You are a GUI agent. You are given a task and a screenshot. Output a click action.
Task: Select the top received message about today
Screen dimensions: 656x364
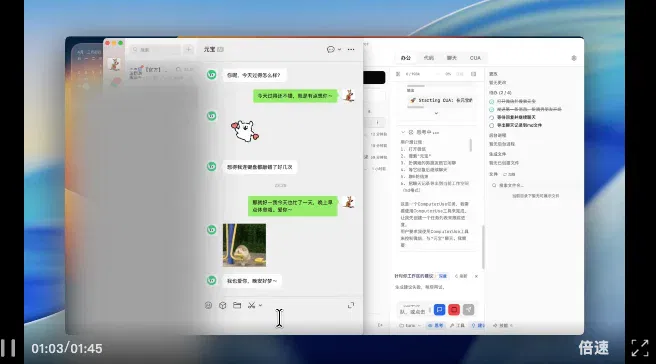(254, 75)
